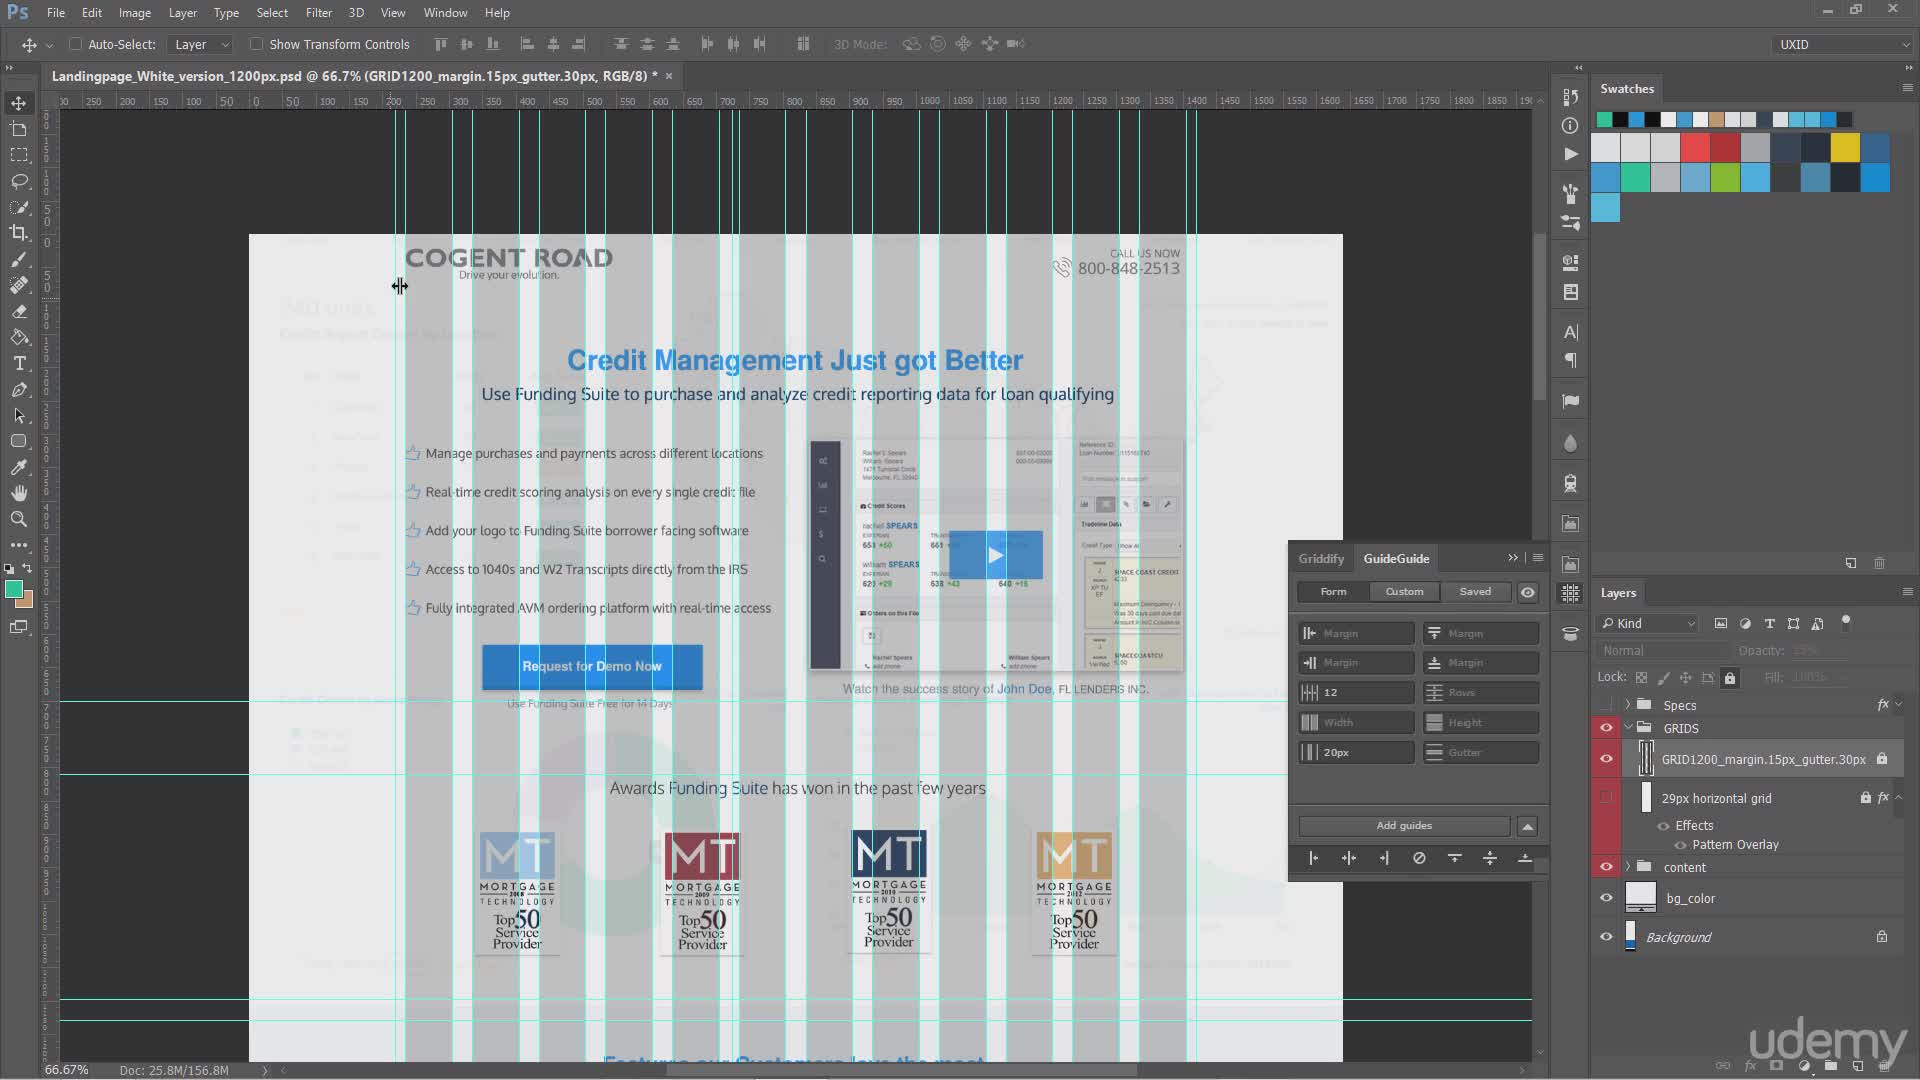The width and height of the screenshot is (1920, 1080).
Task: Click the GuideGuide Custom button
Action: [x=1404, y=592]
